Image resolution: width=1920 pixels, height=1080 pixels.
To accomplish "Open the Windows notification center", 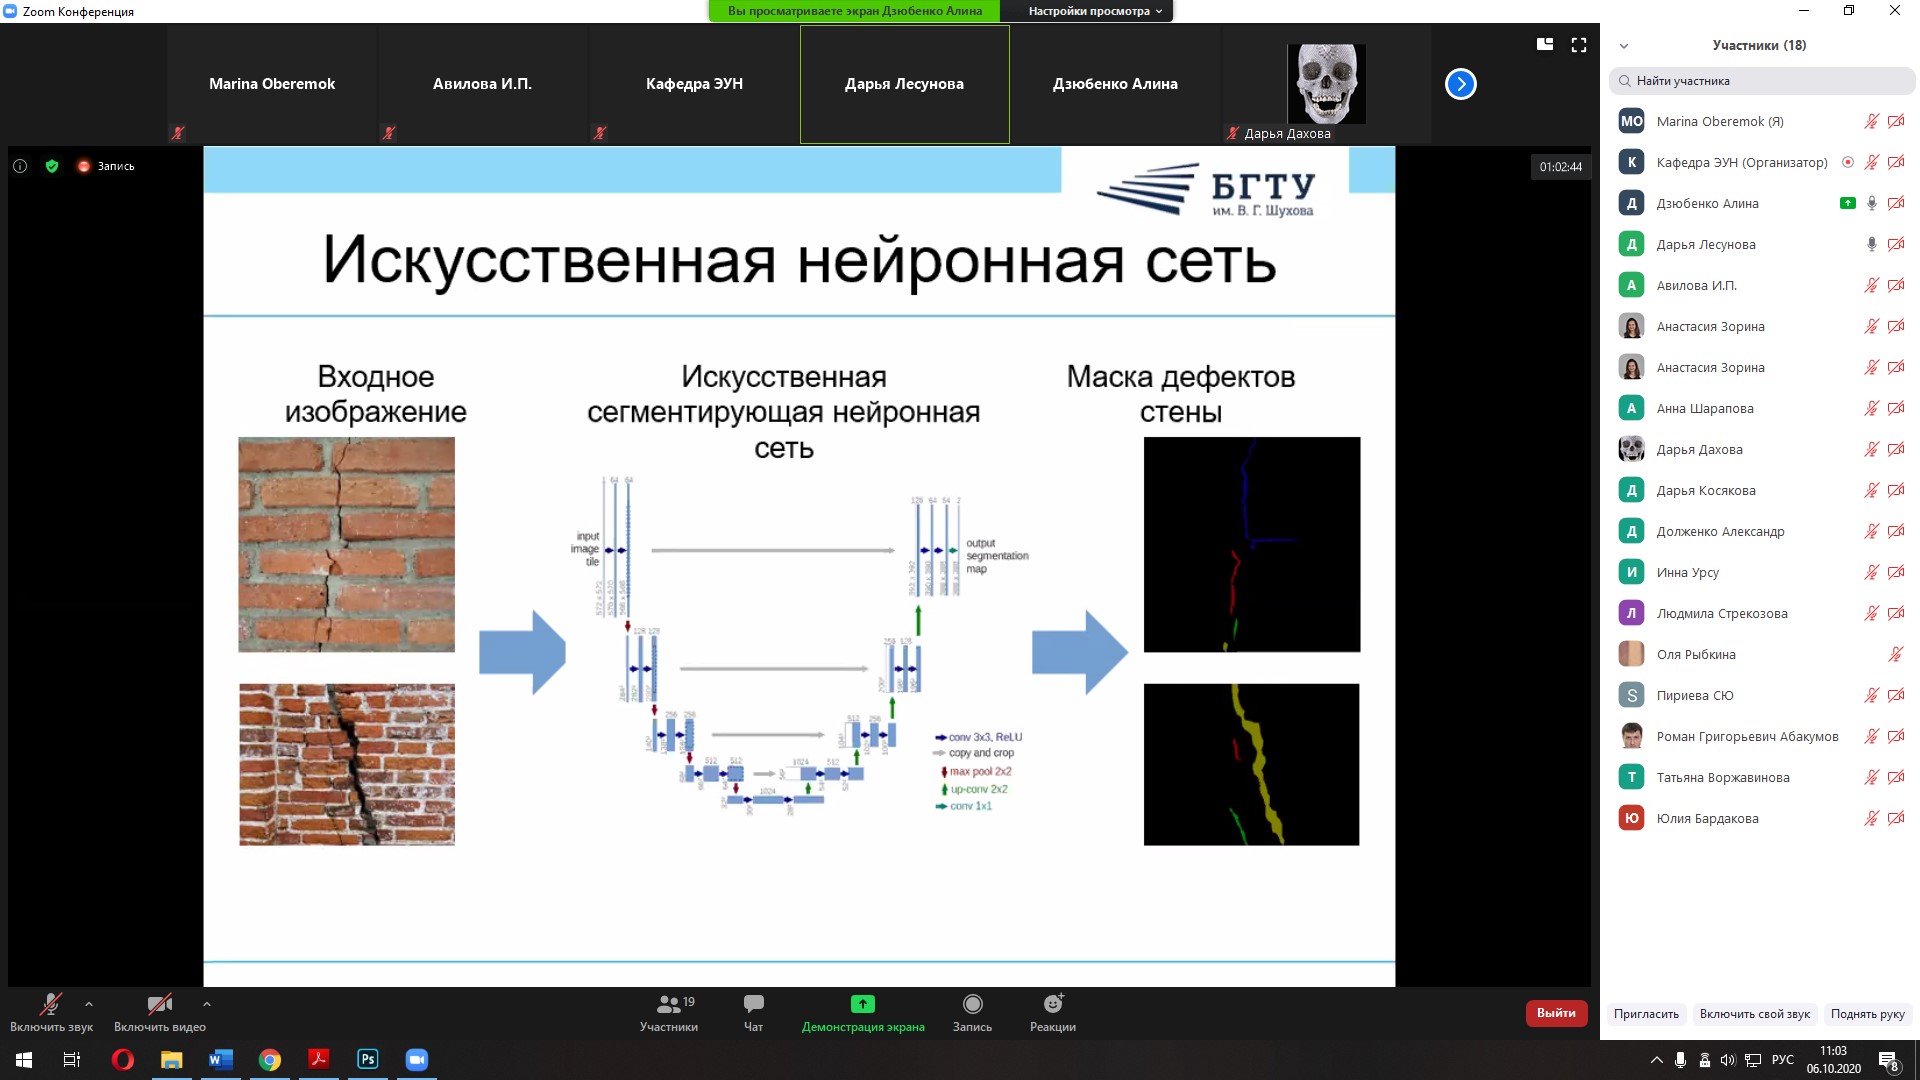I will [x=1889, y=1061].
